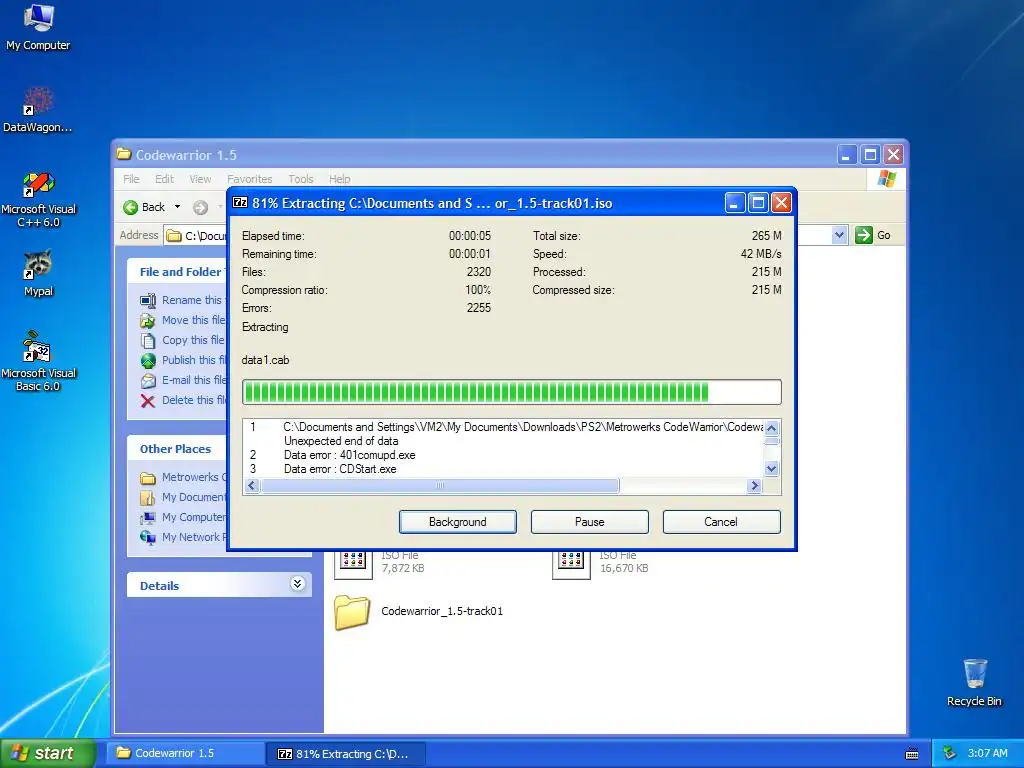Click the Metrowerks folder icon in Other Places

[148, 478]
